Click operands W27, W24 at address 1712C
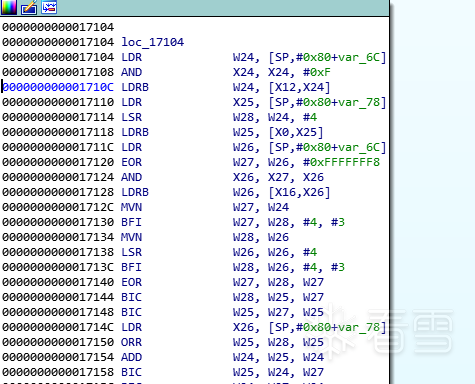Image resolution: width=475 pixels, height=384 pixels. (261, 207)
